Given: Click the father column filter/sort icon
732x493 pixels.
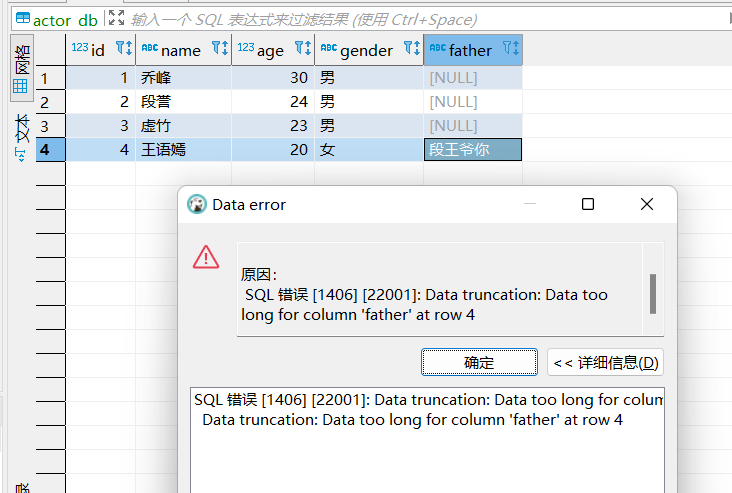Looking at the screenshot, I should (511, 48).
